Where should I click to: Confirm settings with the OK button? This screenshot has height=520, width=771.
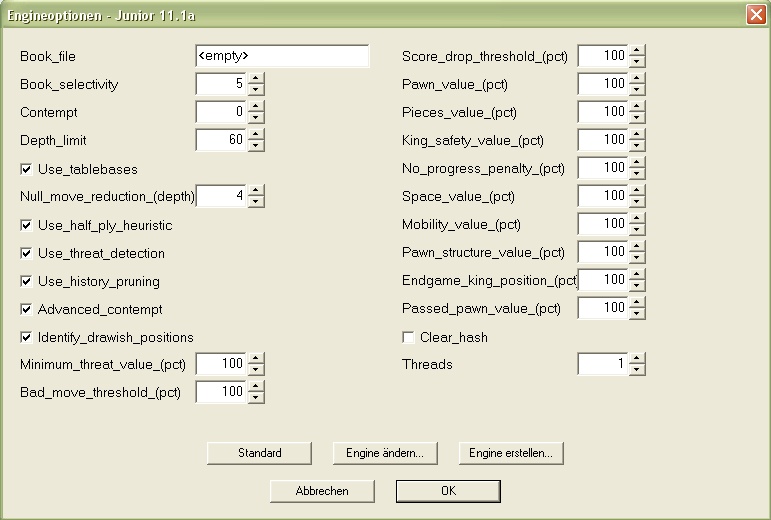tap(448, 491)
